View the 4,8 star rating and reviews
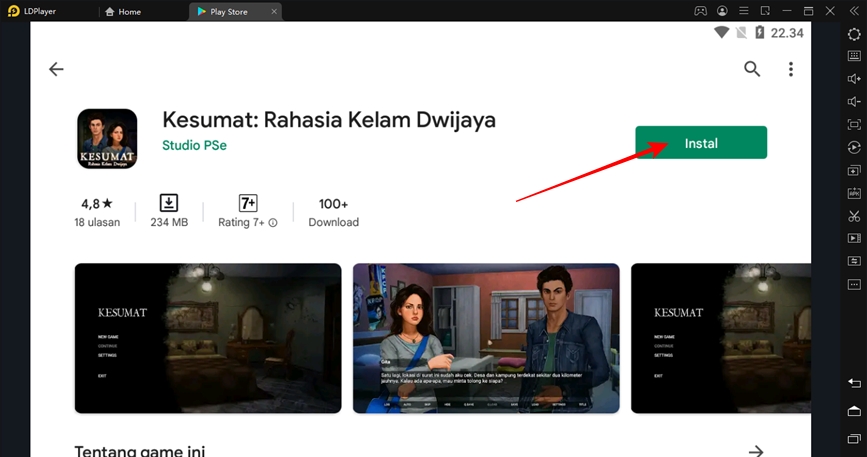The image size is (867, 457). tap(97, 212)
